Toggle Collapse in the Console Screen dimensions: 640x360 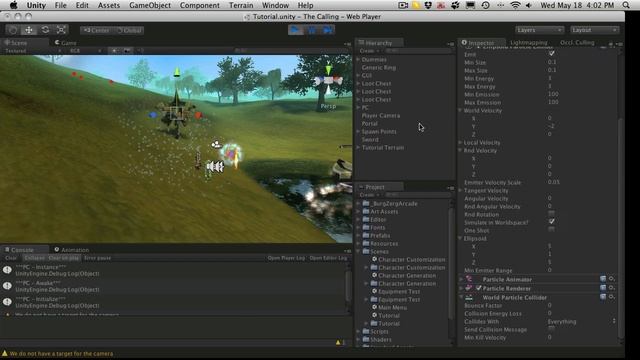34,258
